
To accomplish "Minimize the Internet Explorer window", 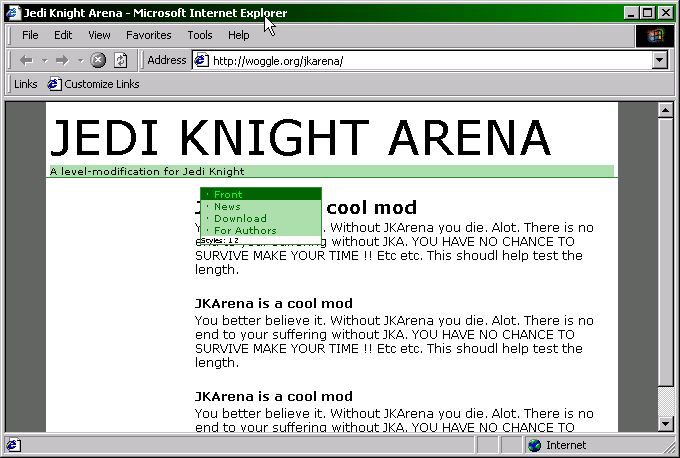I will tap(631, 13).
